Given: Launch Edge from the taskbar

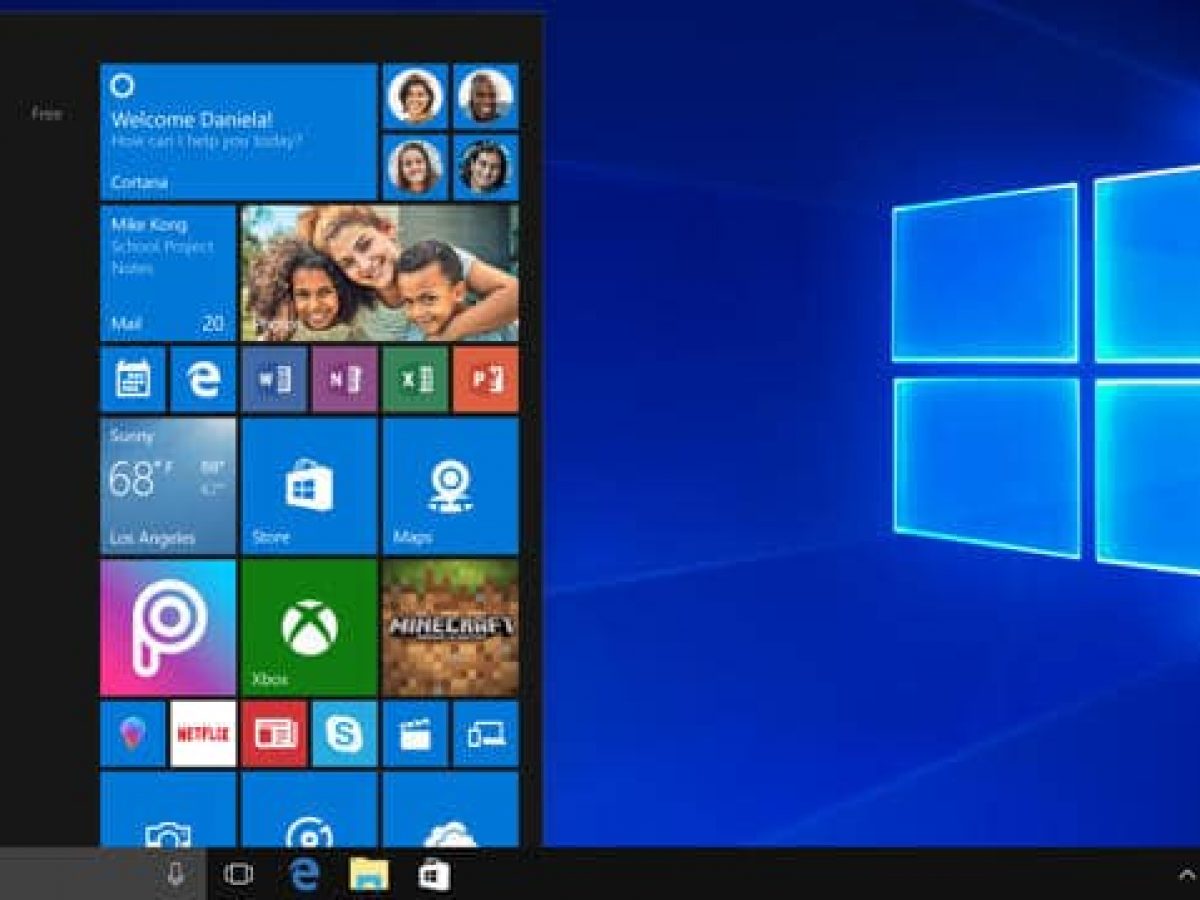Looking at the screenshot, I should click(304, 875).
